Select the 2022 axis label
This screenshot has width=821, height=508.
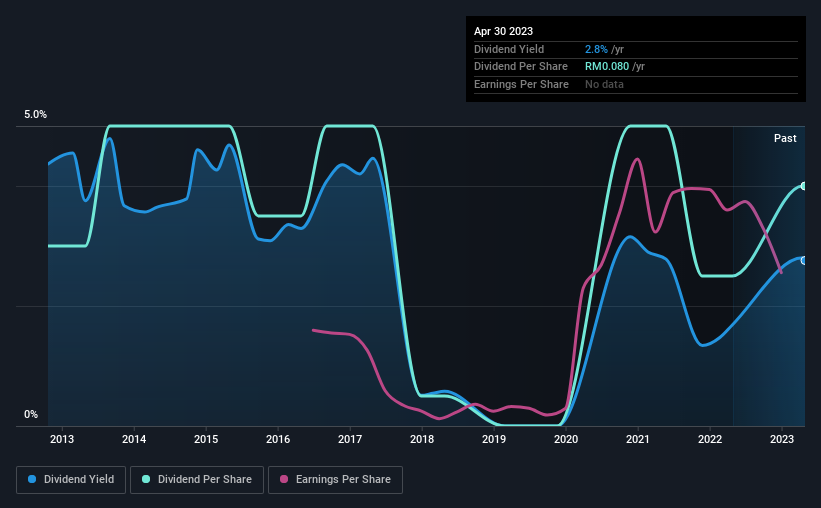coord(710,439)
